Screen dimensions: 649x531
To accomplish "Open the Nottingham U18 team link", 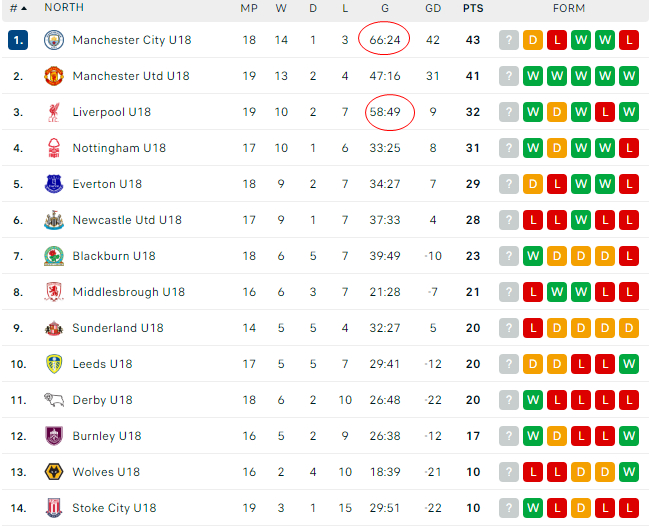I will (119, 148).
